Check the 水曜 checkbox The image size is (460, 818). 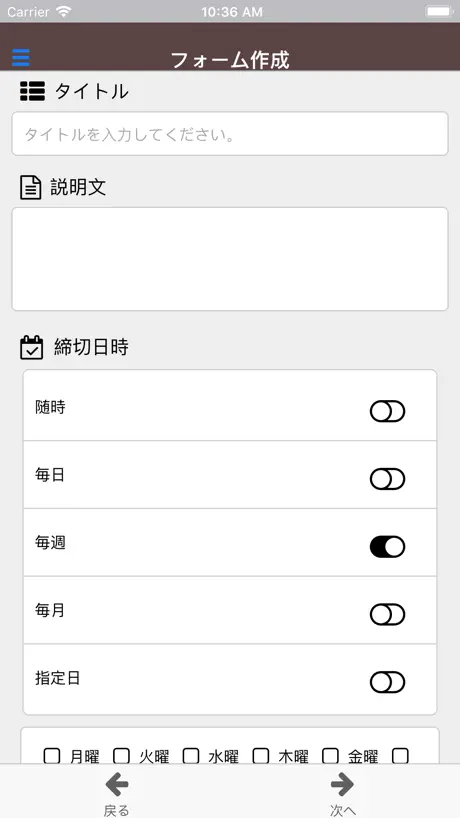point(191,756)
